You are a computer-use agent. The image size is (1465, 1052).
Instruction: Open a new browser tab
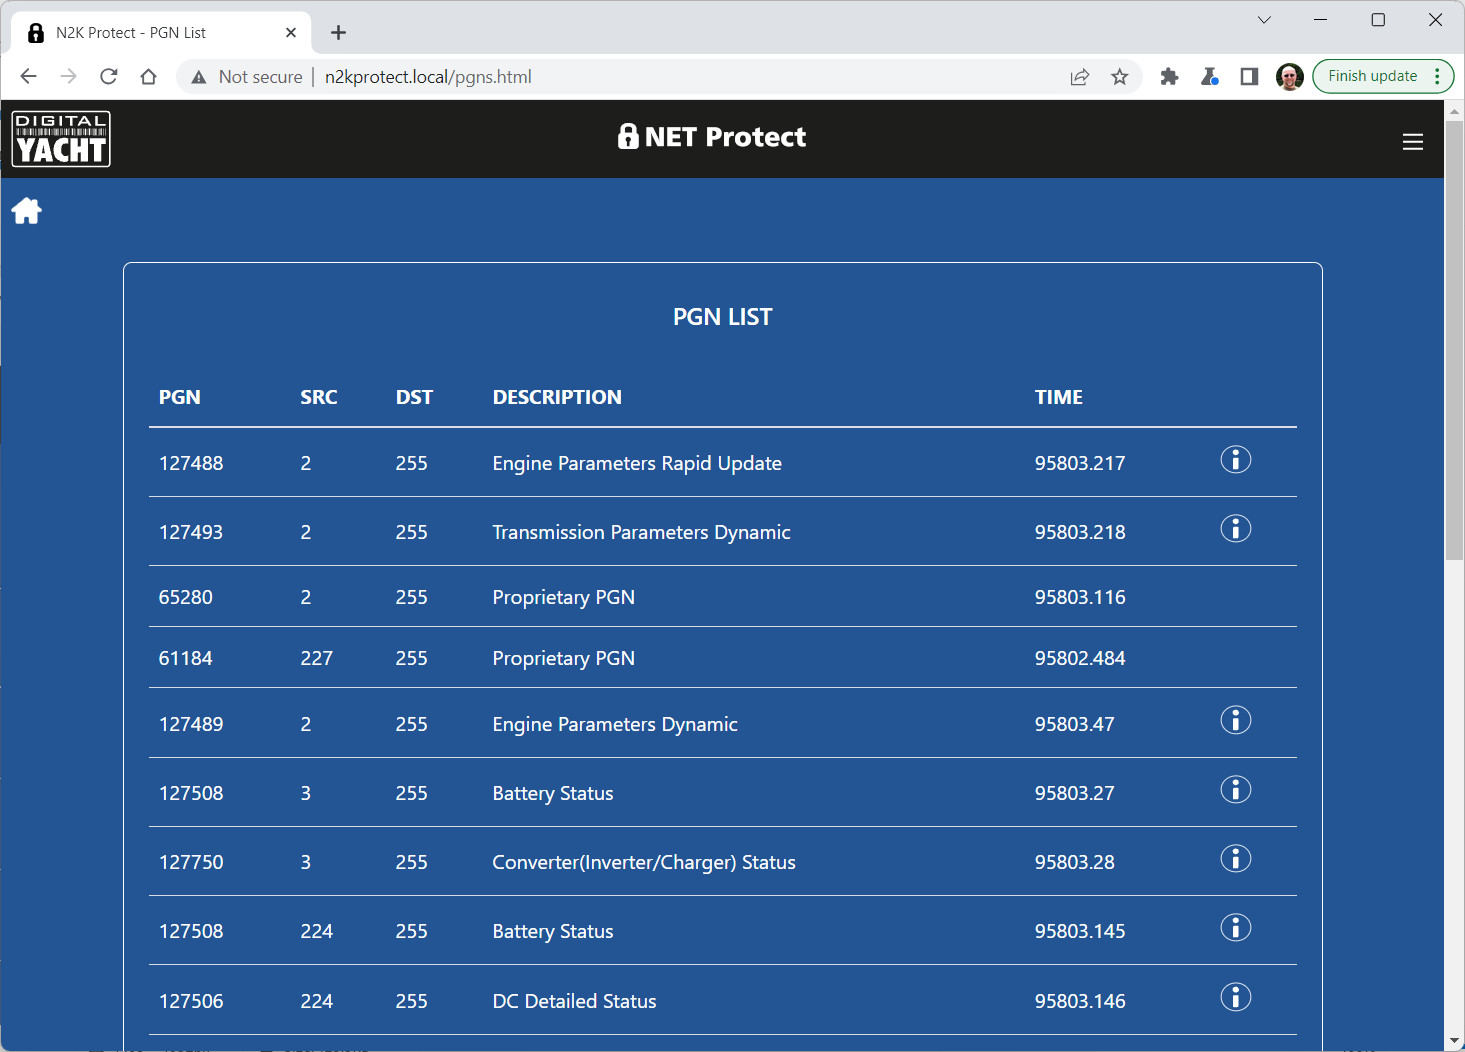(338, 33)
